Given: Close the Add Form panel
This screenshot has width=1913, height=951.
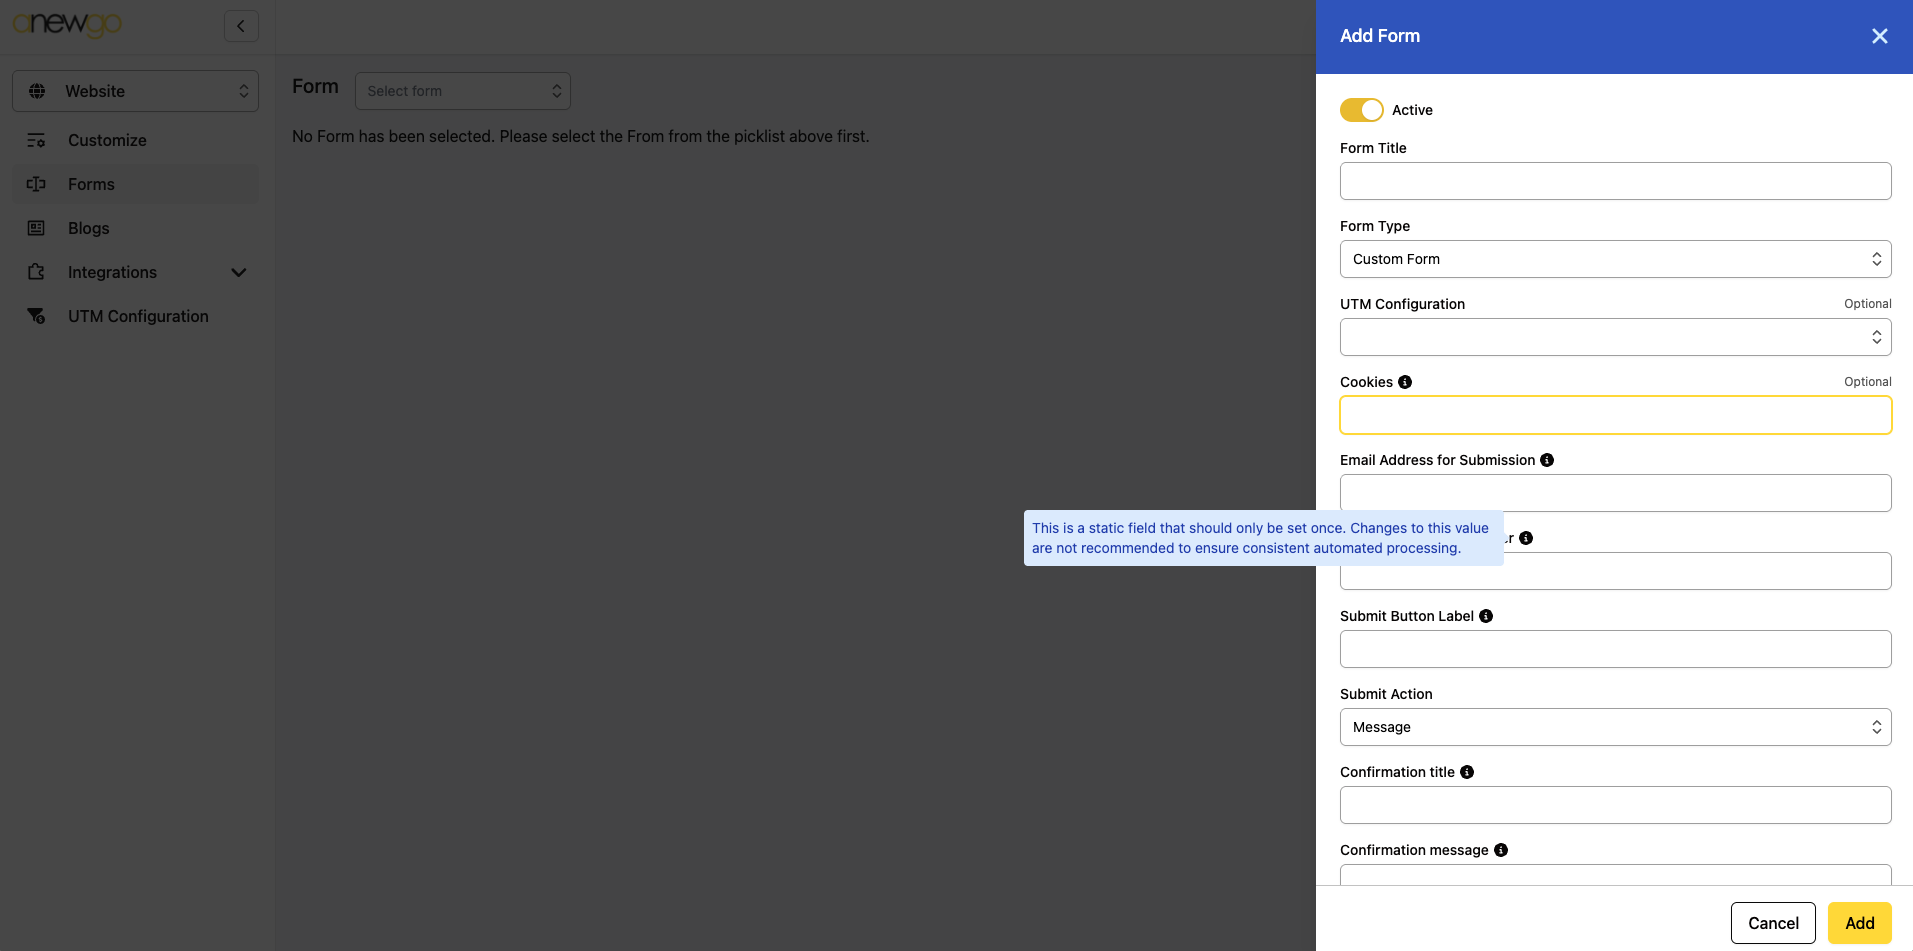Looking at the screenshot, I should point(1879,36).
